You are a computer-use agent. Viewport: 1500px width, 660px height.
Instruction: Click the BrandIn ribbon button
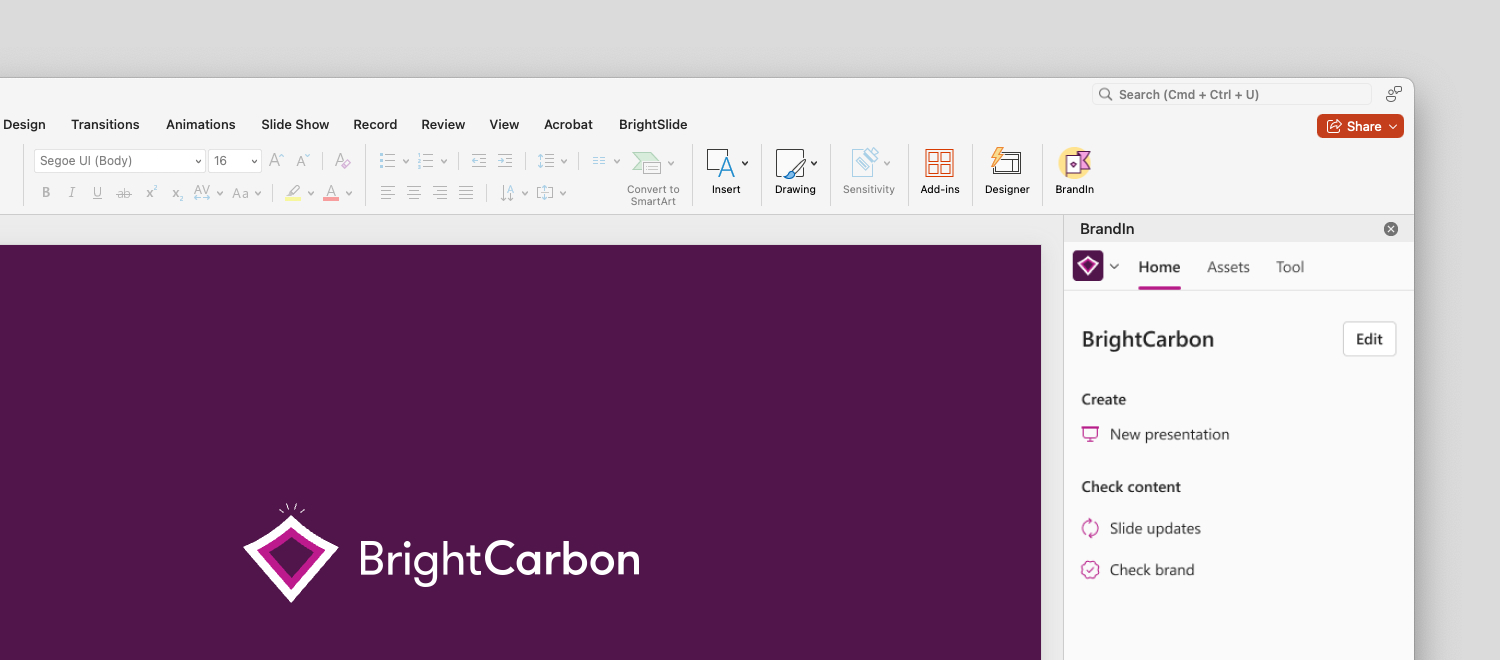pyautogui.click(x=1075, y=171)
